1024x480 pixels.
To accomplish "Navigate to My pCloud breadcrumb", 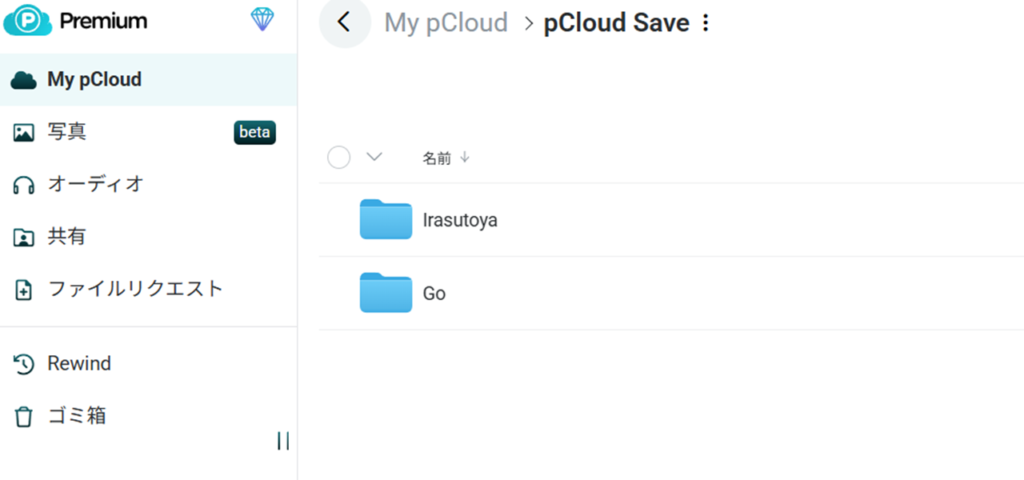I will point(446,23).
